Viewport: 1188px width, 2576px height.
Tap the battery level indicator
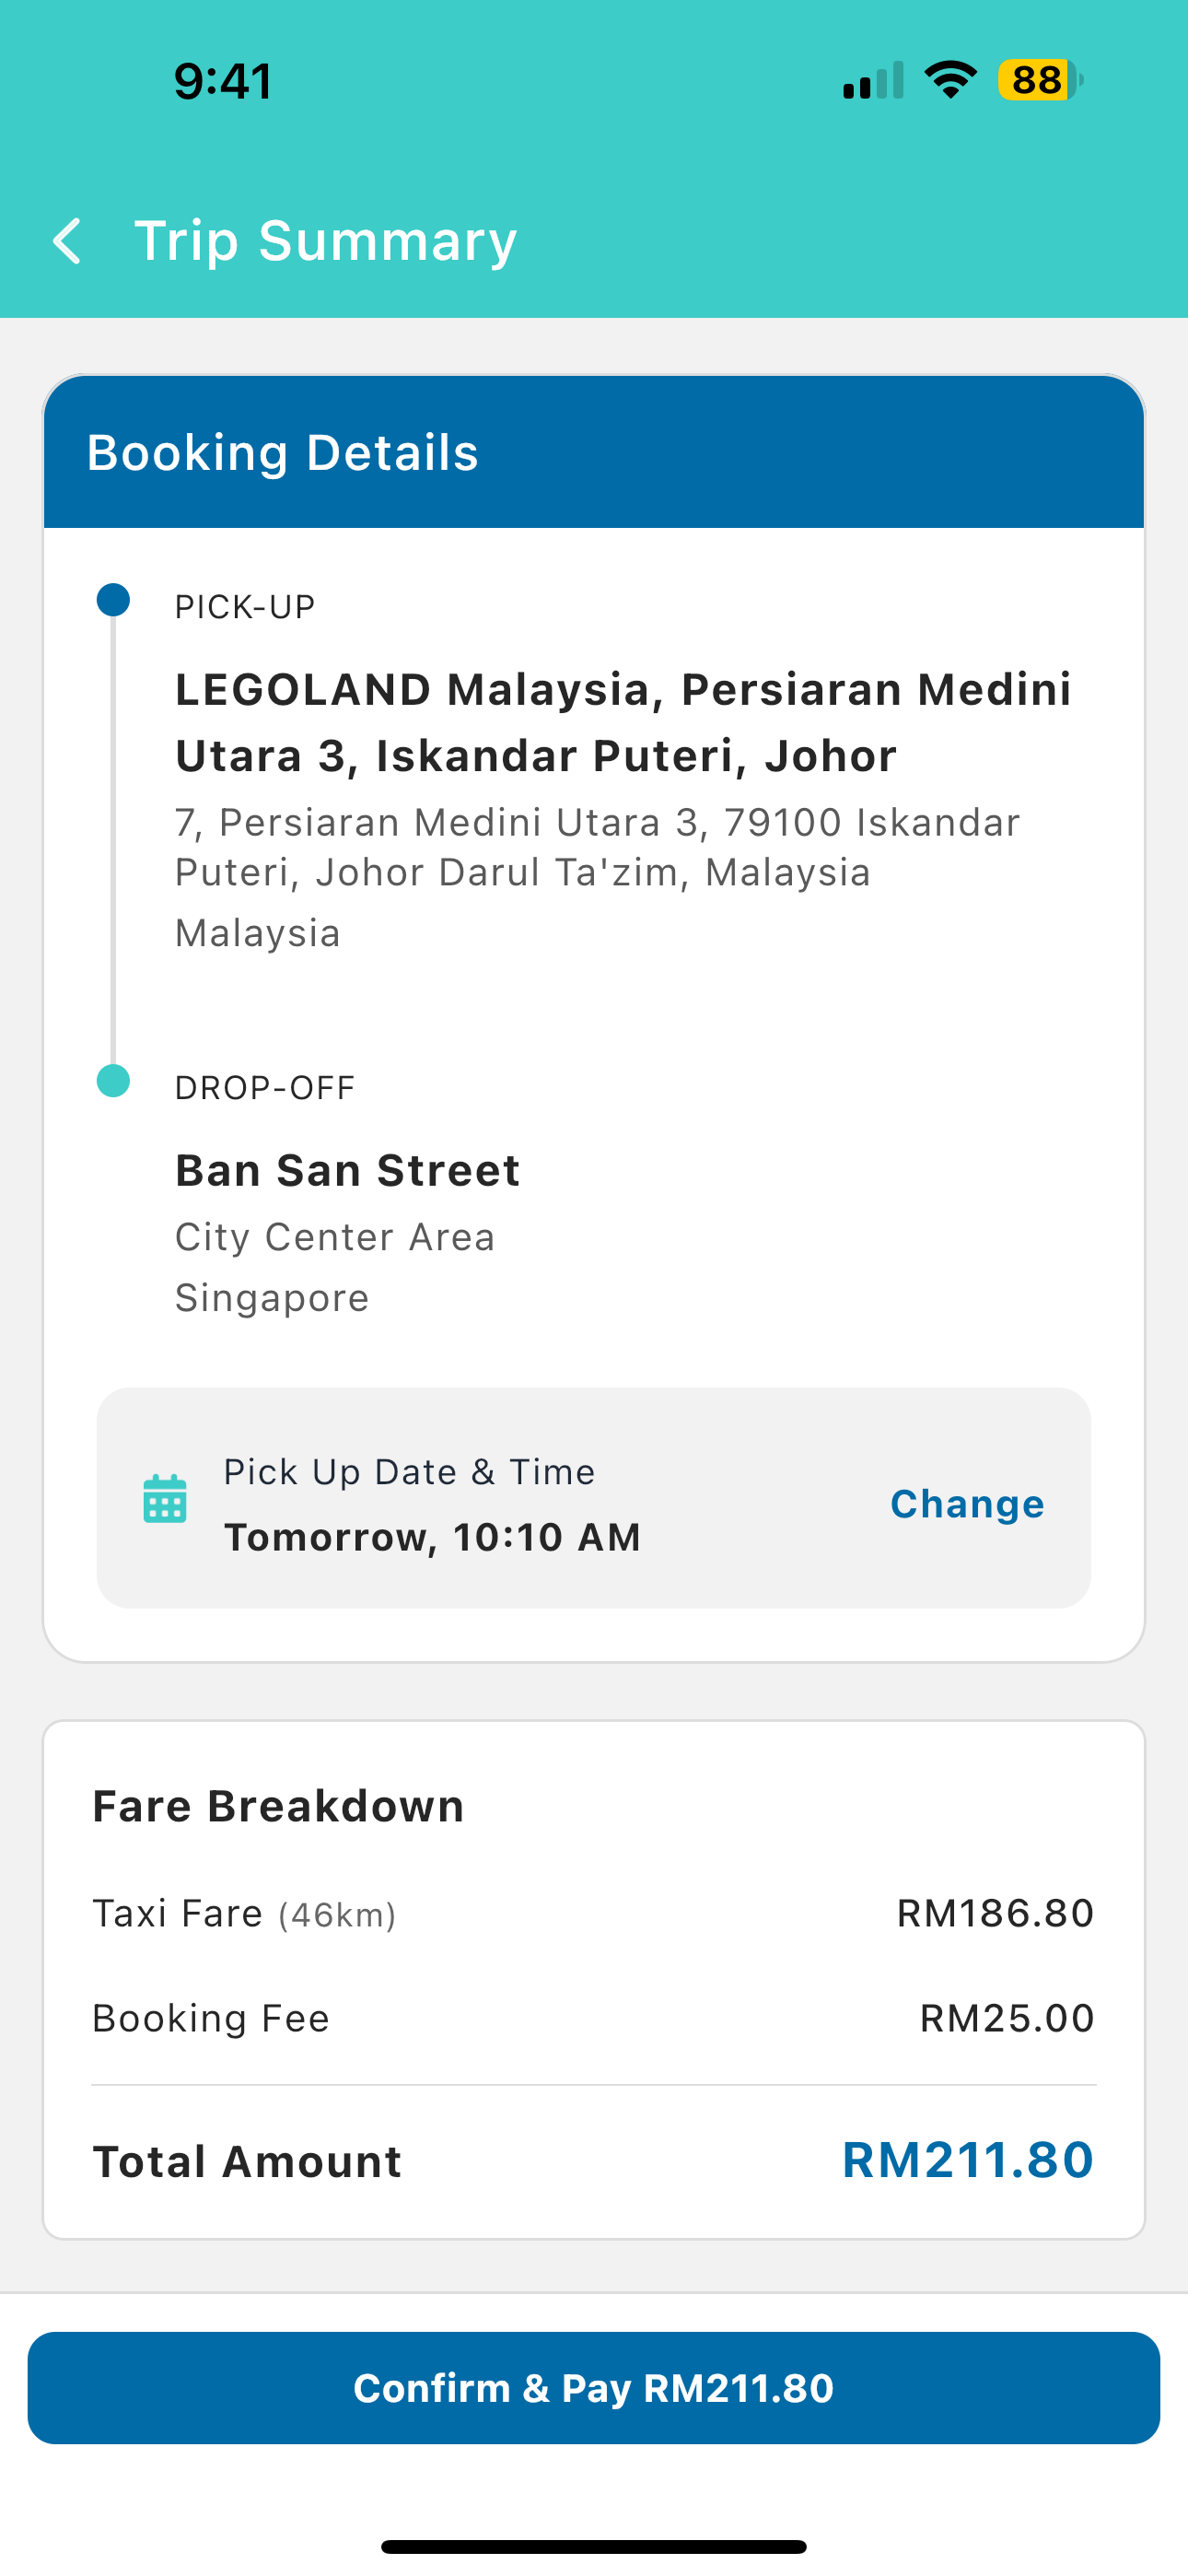coord(1039,80)
